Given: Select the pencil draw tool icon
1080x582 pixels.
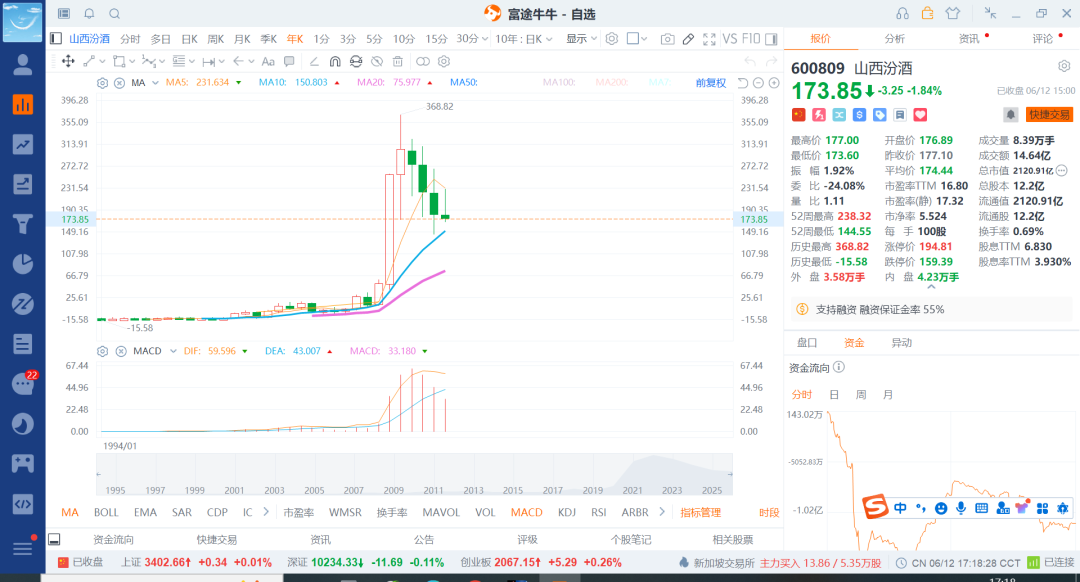Looking at the screenshot, I should 688,39.
